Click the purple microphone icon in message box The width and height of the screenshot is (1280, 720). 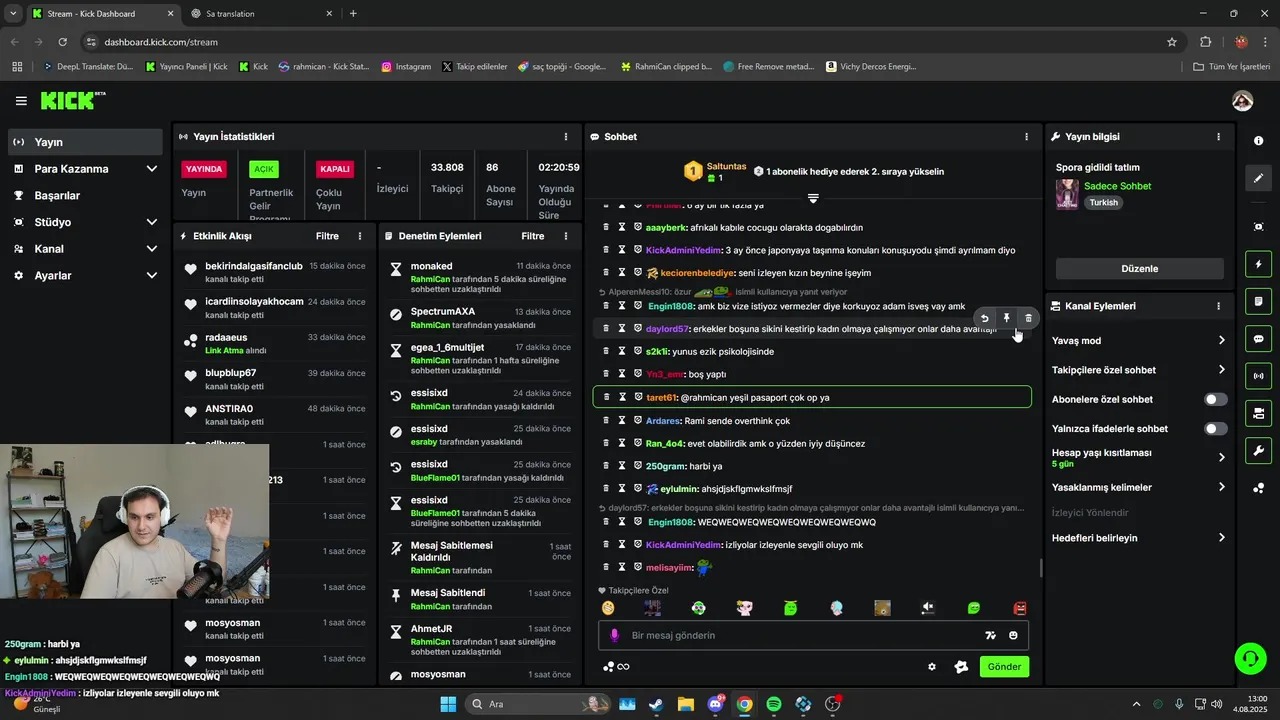tap(615, 635)
